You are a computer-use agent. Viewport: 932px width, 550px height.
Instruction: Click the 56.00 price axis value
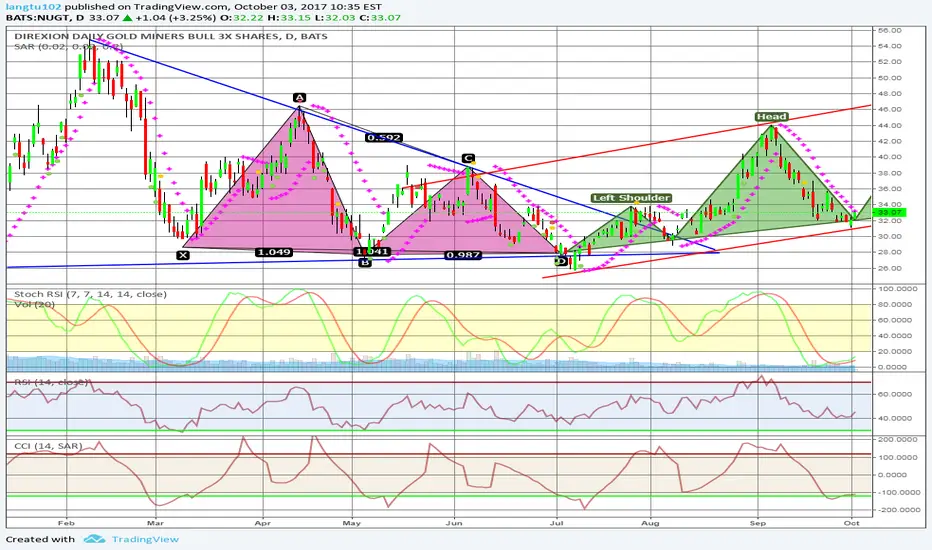click(890, 30)
